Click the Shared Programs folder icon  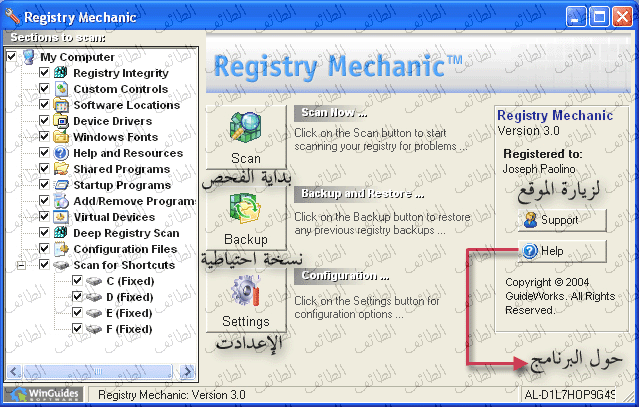pos(61,169)
